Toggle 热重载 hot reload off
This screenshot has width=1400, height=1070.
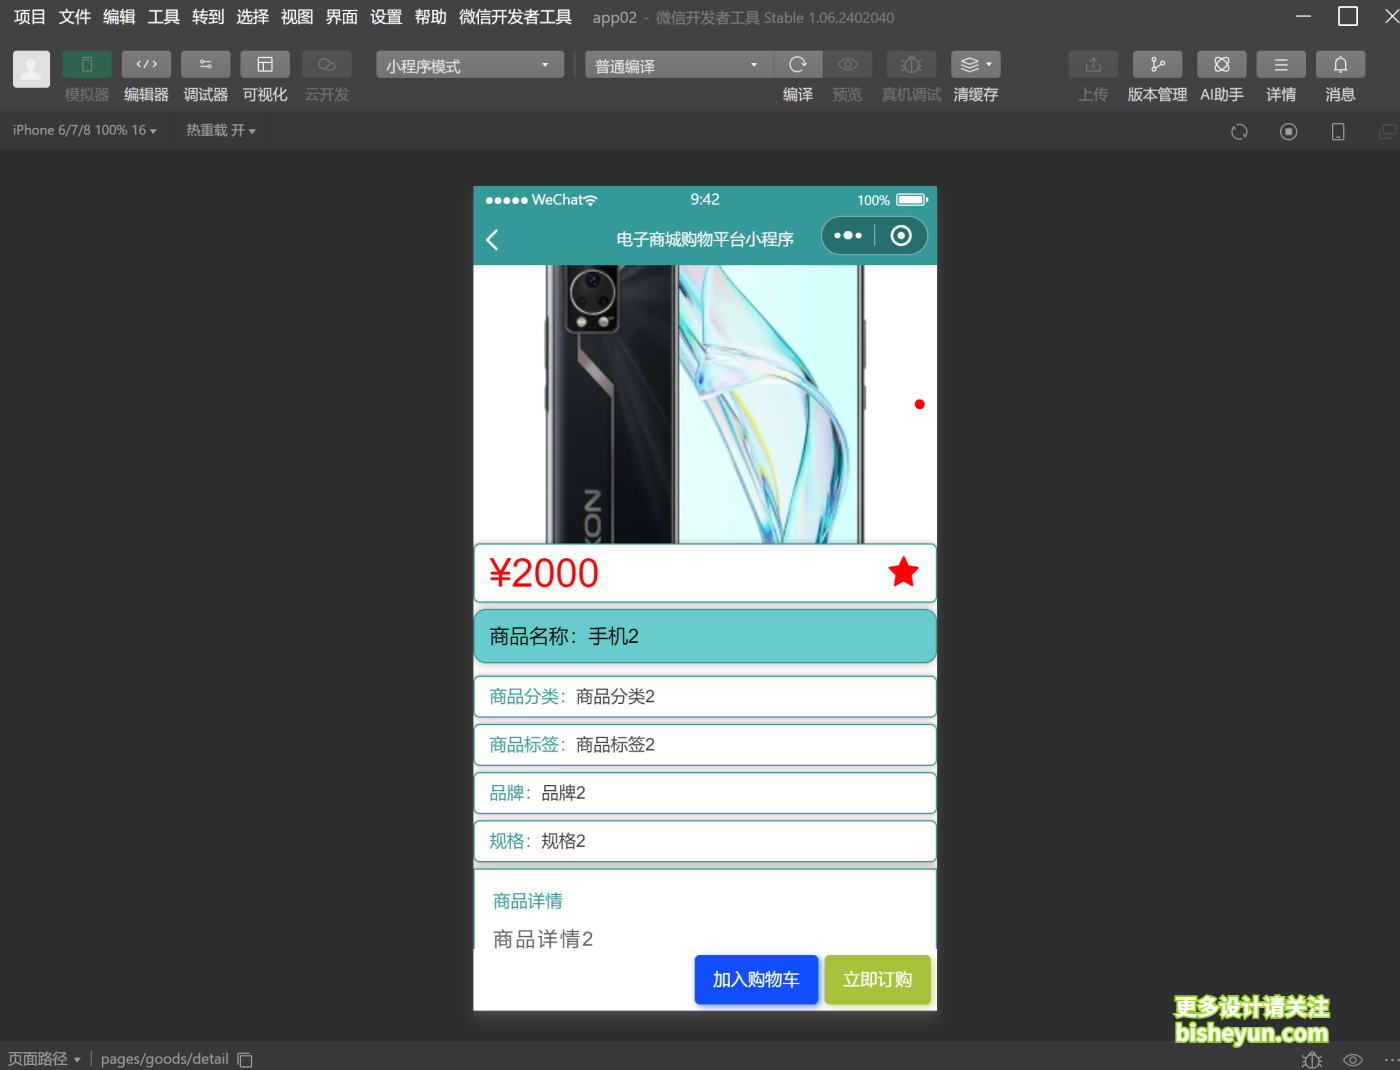[x=220, y=129]
